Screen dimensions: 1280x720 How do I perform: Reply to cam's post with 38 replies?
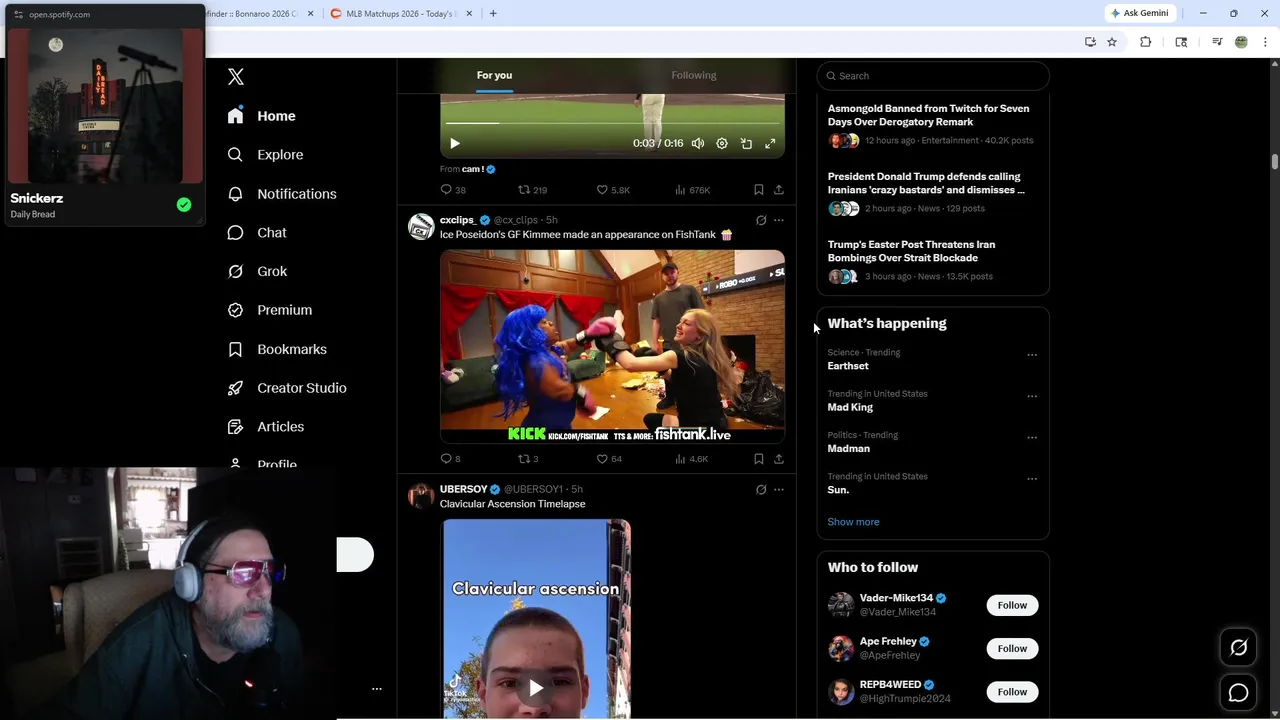tap(453, 190)
